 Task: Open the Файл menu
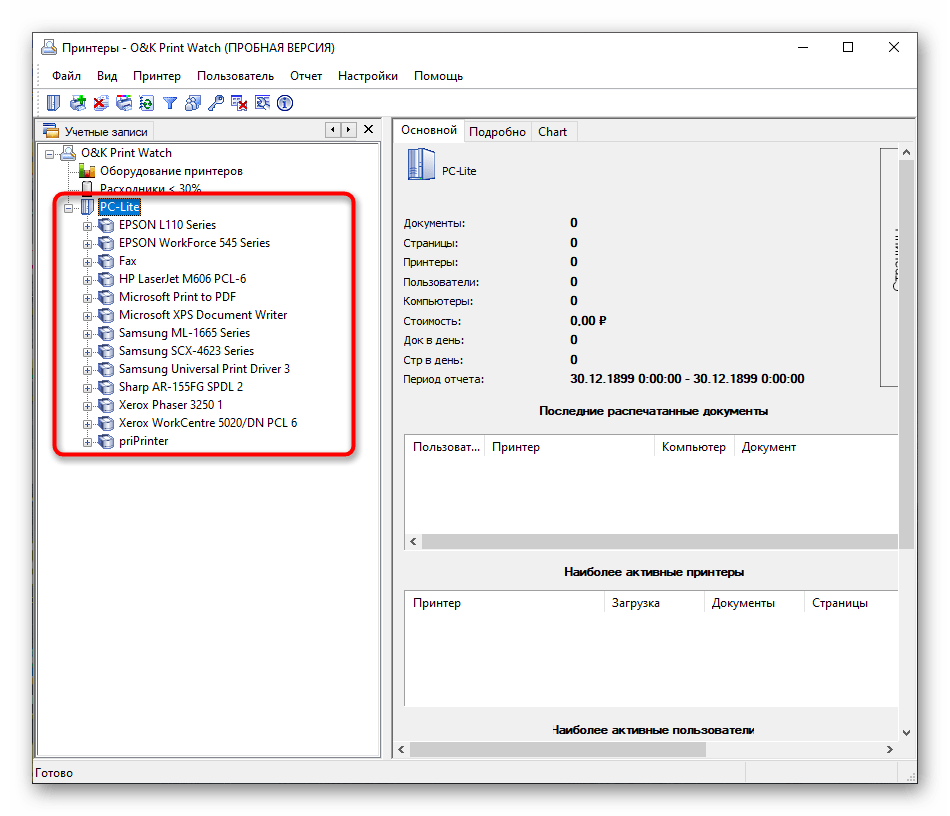coord(66,76)
